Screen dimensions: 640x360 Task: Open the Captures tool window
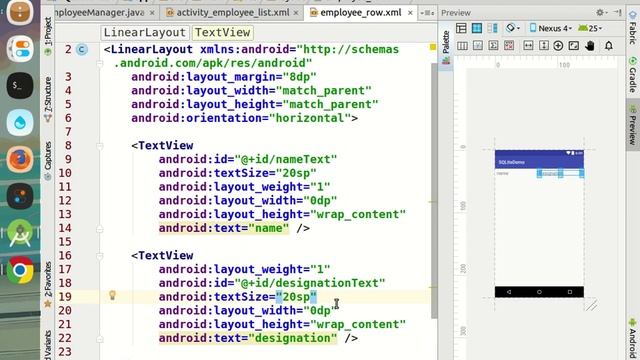(x=48, y=160)
